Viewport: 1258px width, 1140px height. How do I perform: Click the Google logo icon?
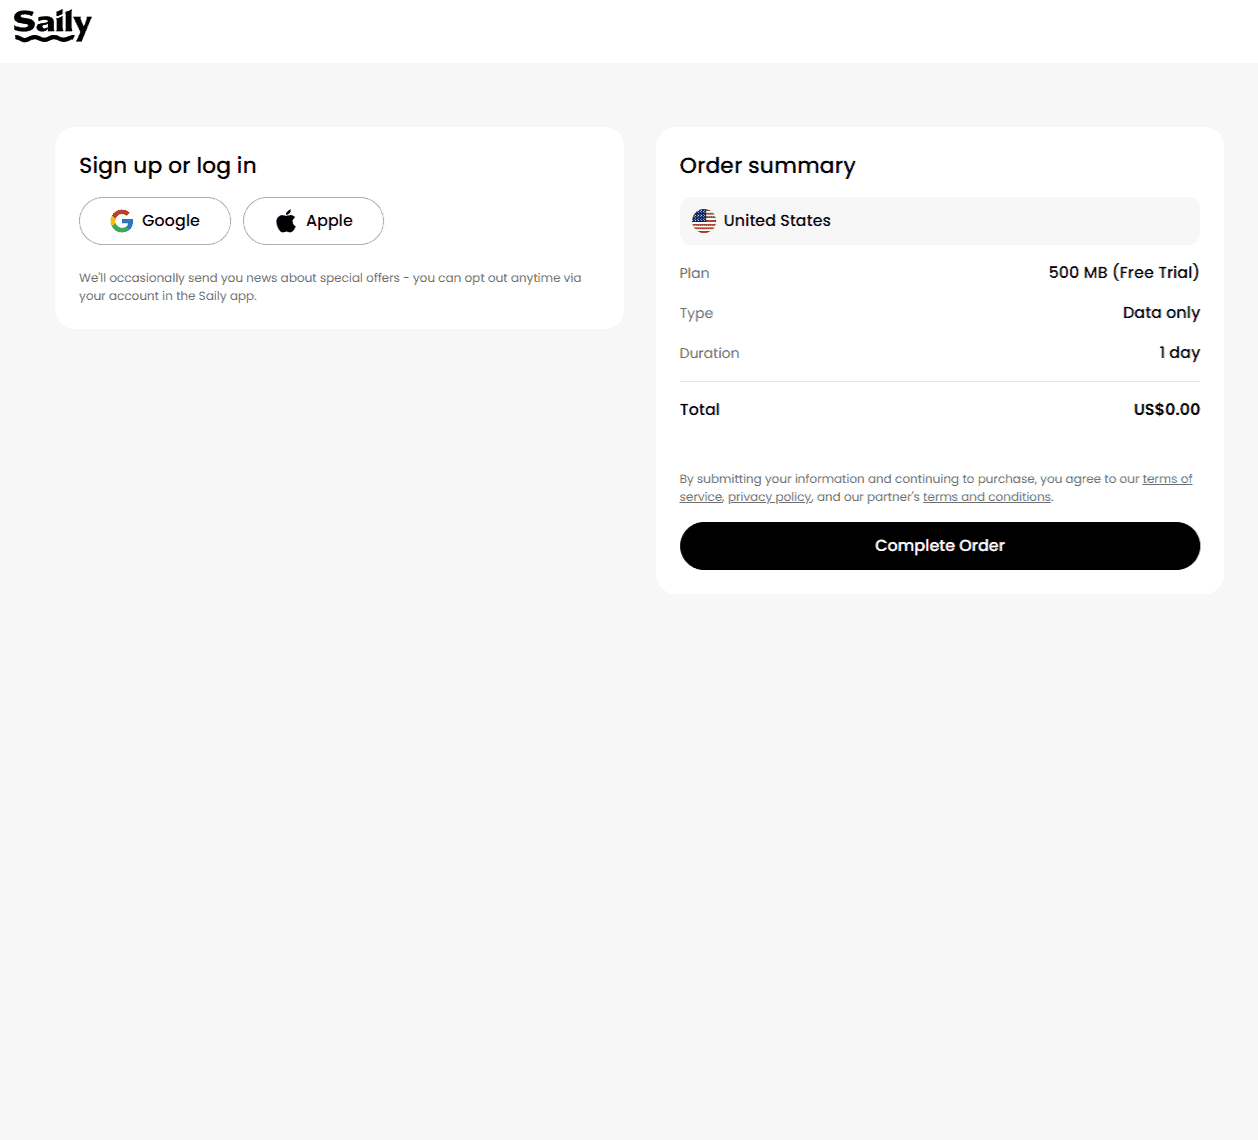122,221
